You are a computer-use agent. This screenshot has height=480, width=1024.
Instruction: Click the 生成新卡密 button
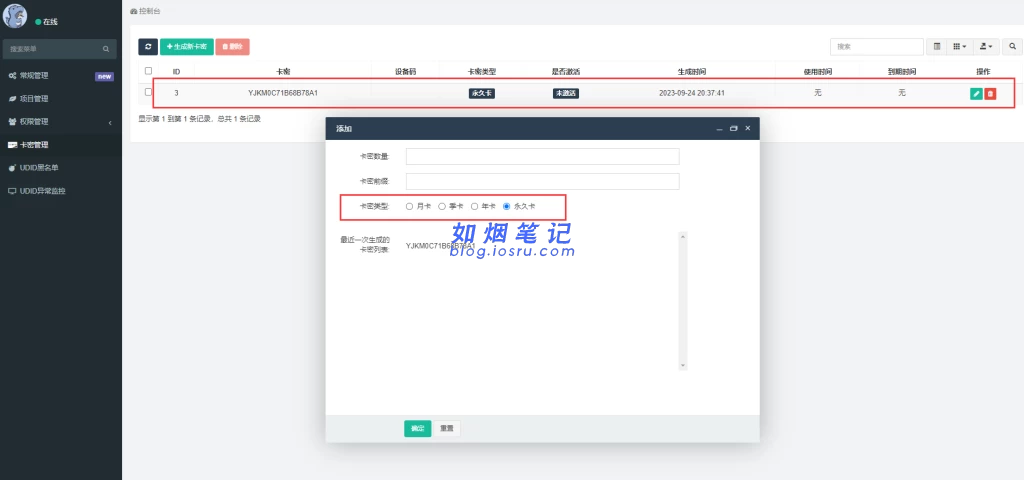tap(187, 47)
